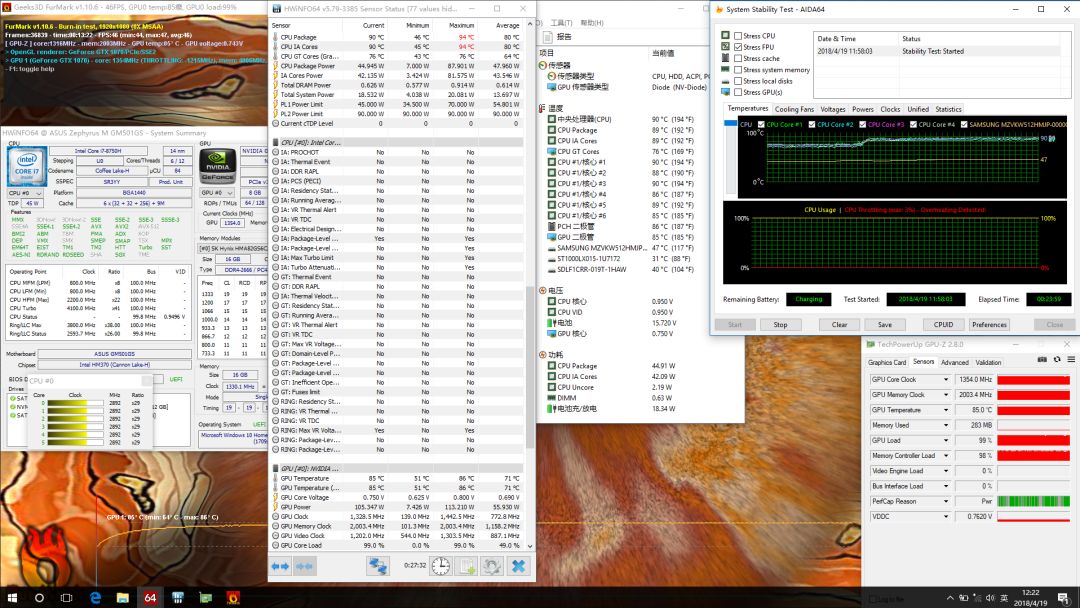This screenshot has height=608, width=1080.
Task: Click the HWiNFO log file icon
Action: point(466,566)
